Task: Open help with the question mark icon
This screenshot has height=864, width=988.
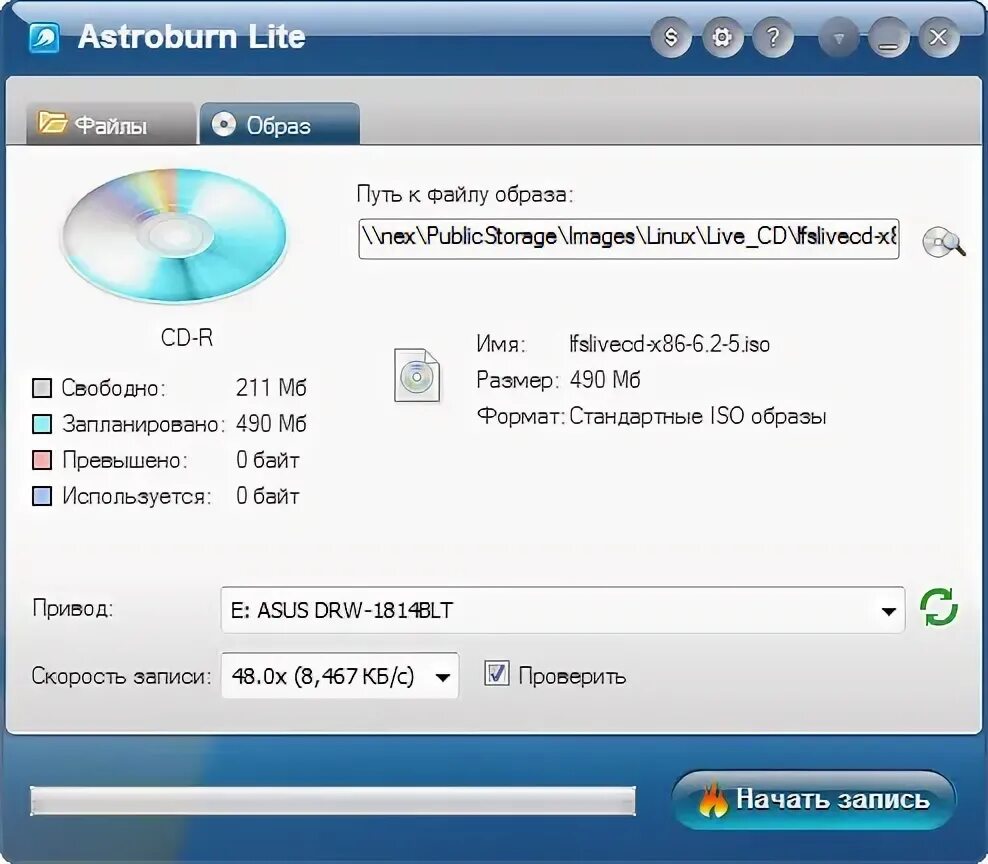Action: point(773,38)
